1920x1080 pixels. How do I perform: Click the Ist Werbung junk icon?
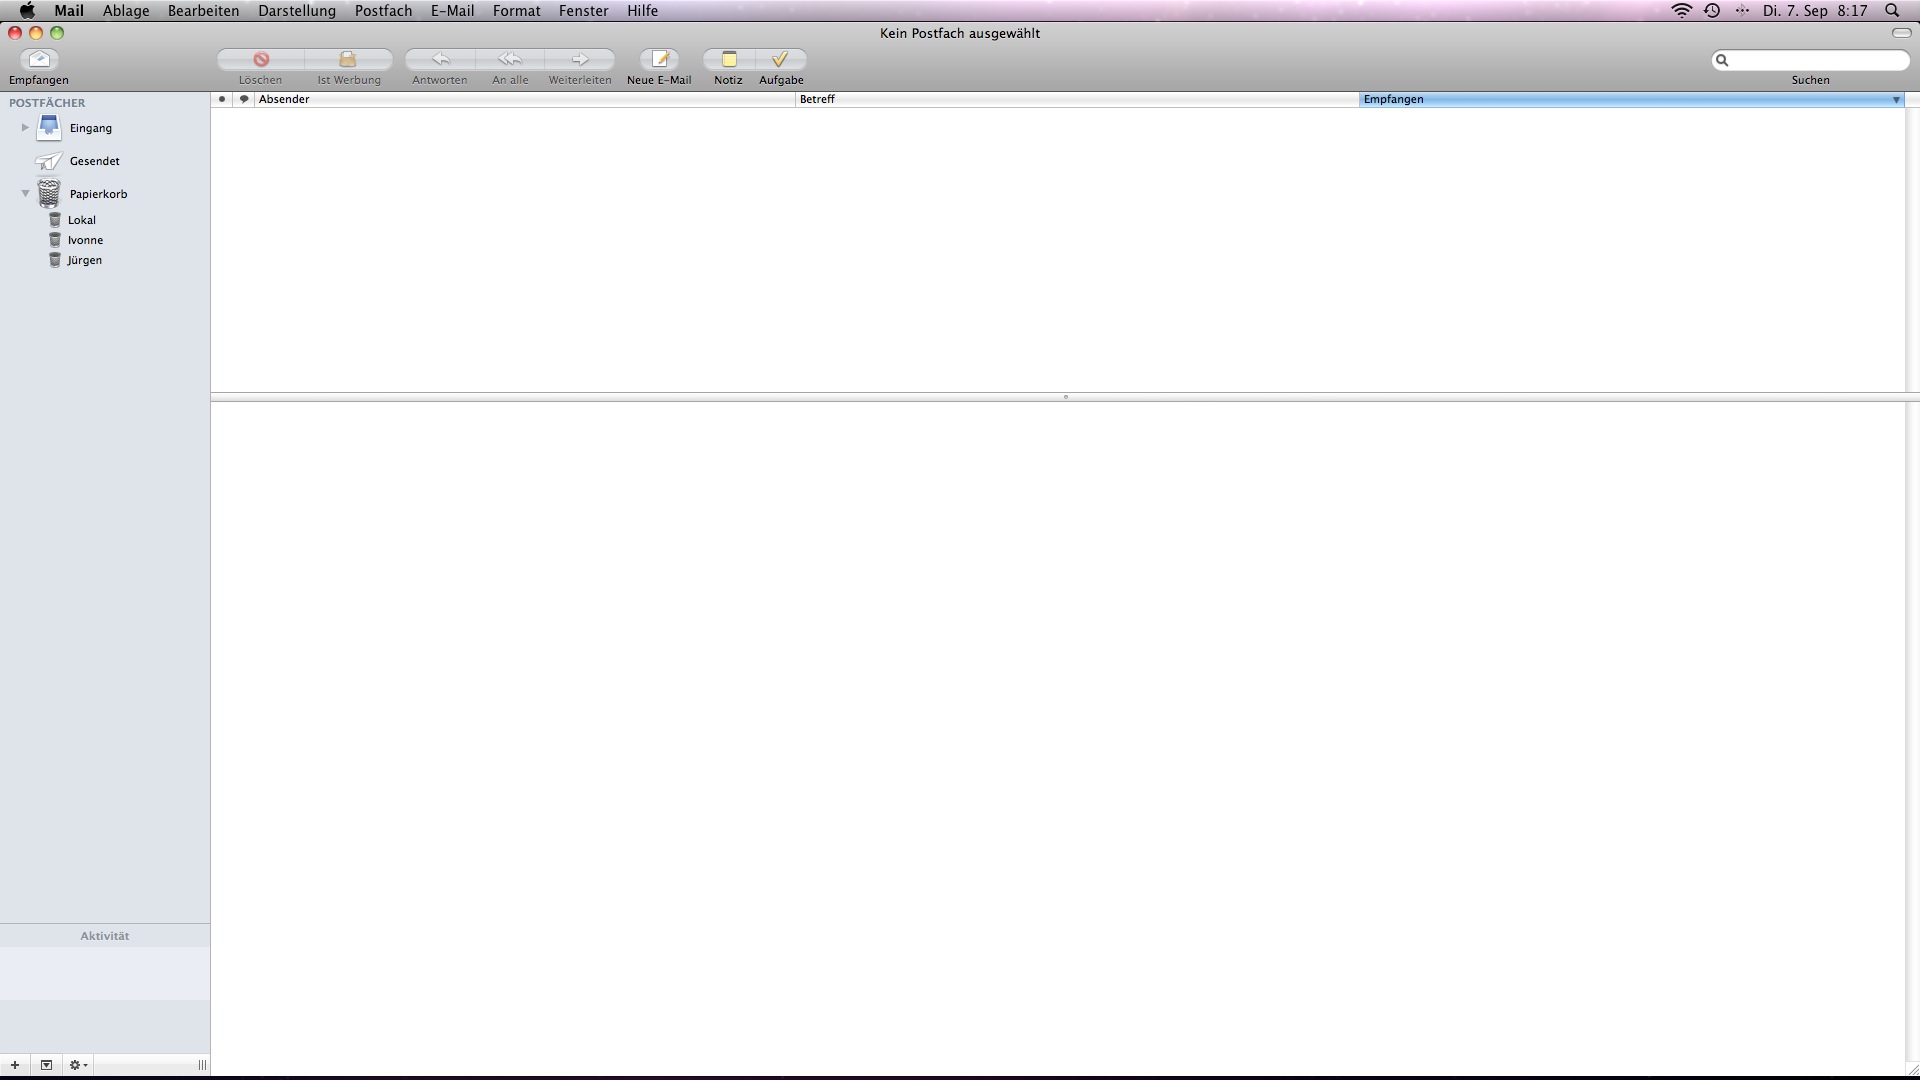(x=348, y=60)
